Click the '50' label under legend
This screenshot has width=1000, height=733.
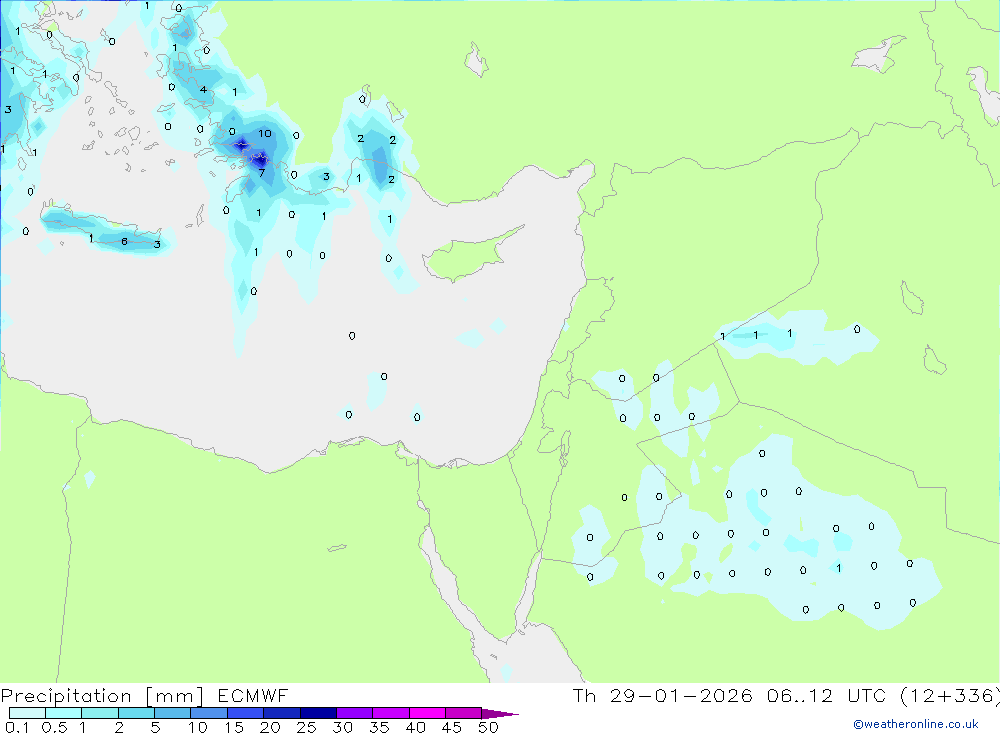click(488, 727)
